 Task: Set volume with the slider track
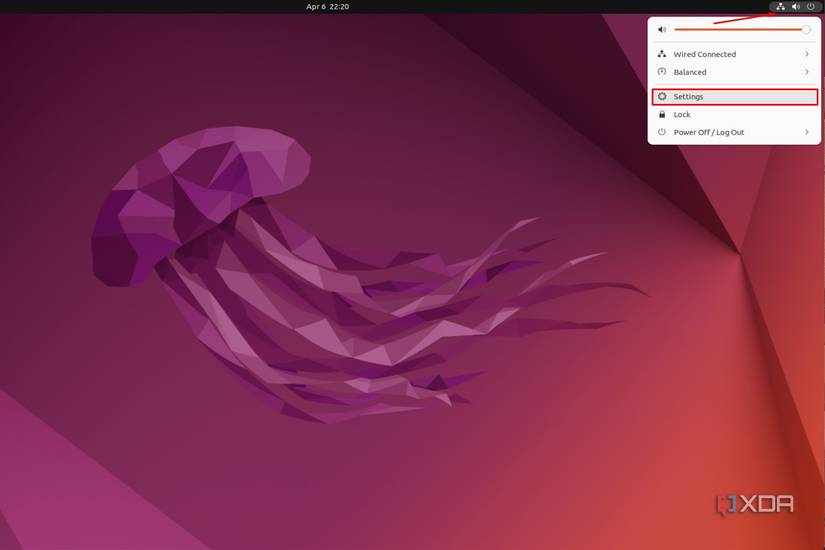pos(742,29)
